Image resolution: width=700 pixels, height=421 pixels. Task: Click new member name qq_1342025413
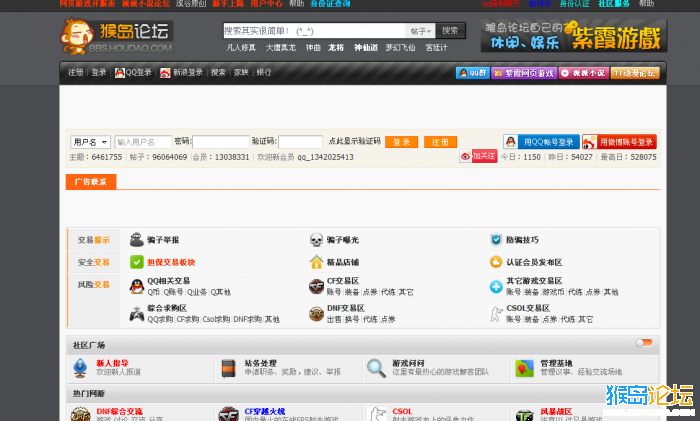pyautogui.click(x=325, y=157)
